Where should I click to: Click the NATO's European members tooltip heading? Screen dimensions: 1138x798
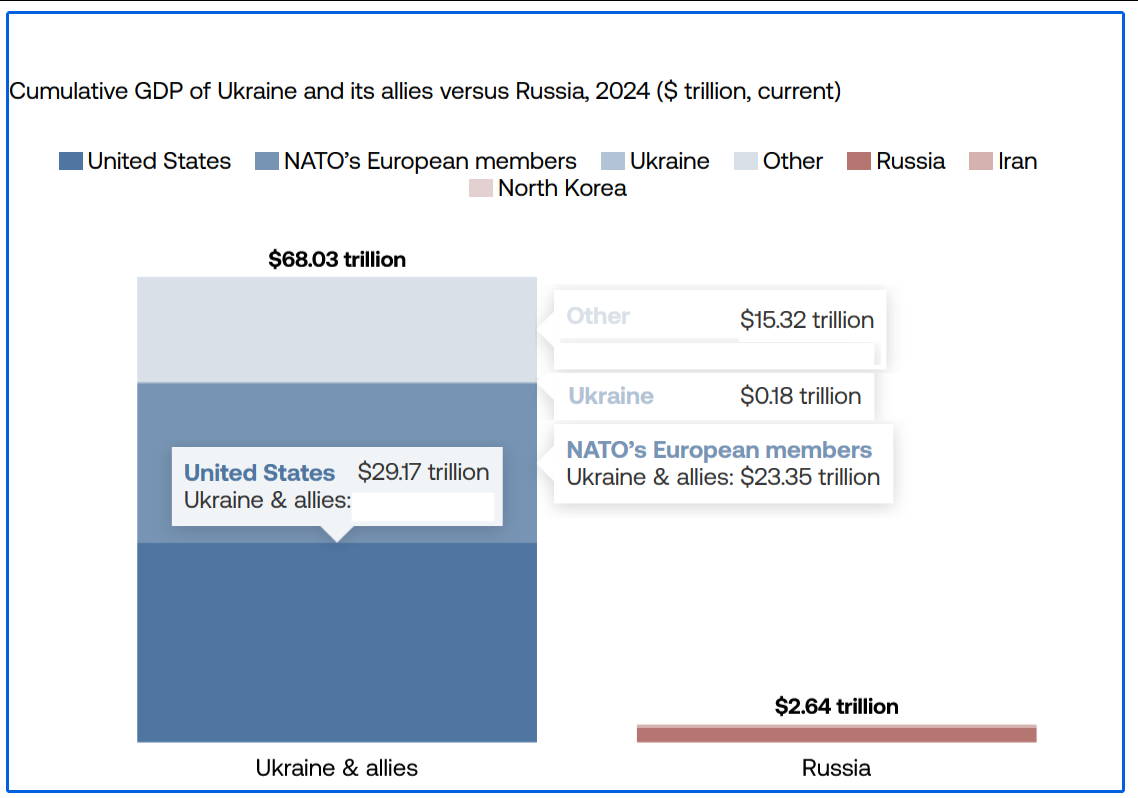pyautogui.click(x=719, y=450)
